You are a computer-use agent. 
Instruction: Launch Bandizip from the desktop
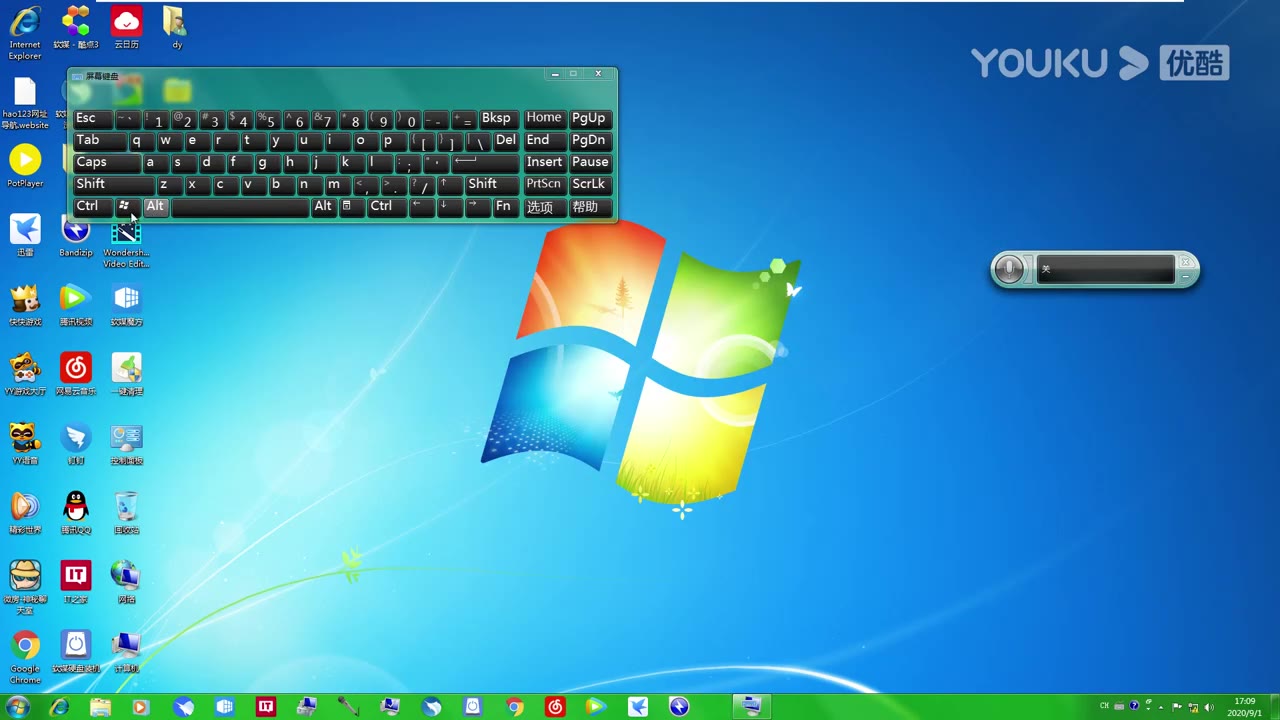(76, 231)
